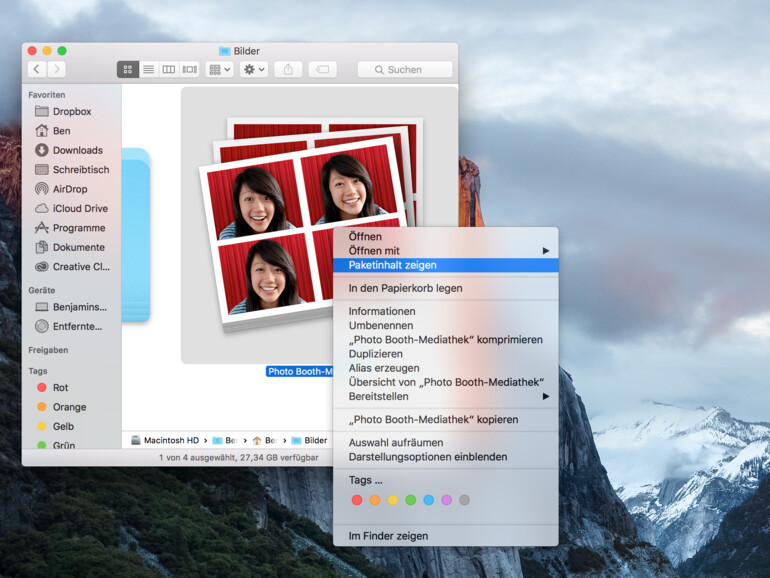This screenshot has width=770, height=578.
Task: Open the gear action menu
Action: click(254, 69)
